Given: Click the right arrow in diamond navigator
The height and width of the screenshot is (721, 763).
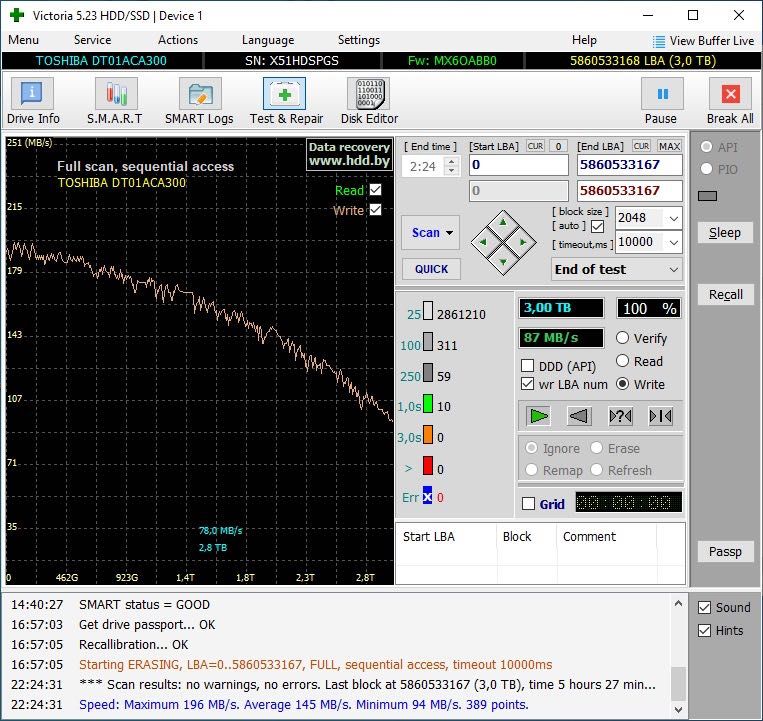Looking at the screenshot, I should click(523, 242).
